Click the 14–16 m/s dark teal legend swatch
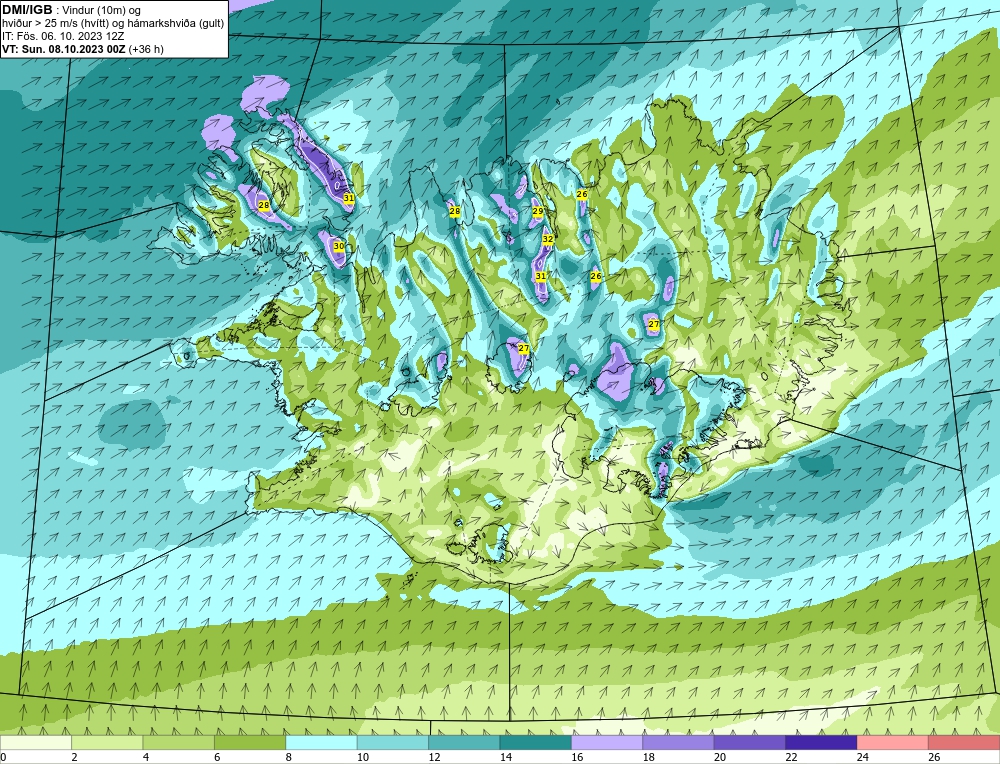The height and width of the screenshot is (764, 1000). (536, 742)
